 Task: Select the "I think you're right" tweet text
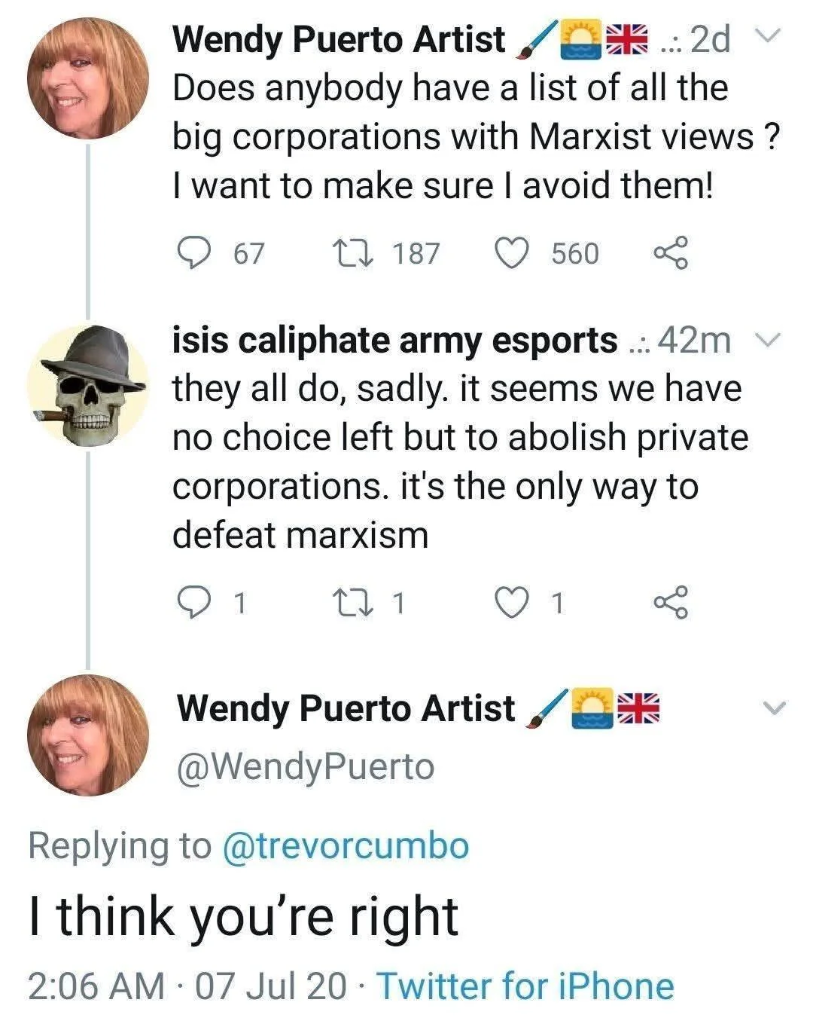pyautogui.click(x=243, y=916)
